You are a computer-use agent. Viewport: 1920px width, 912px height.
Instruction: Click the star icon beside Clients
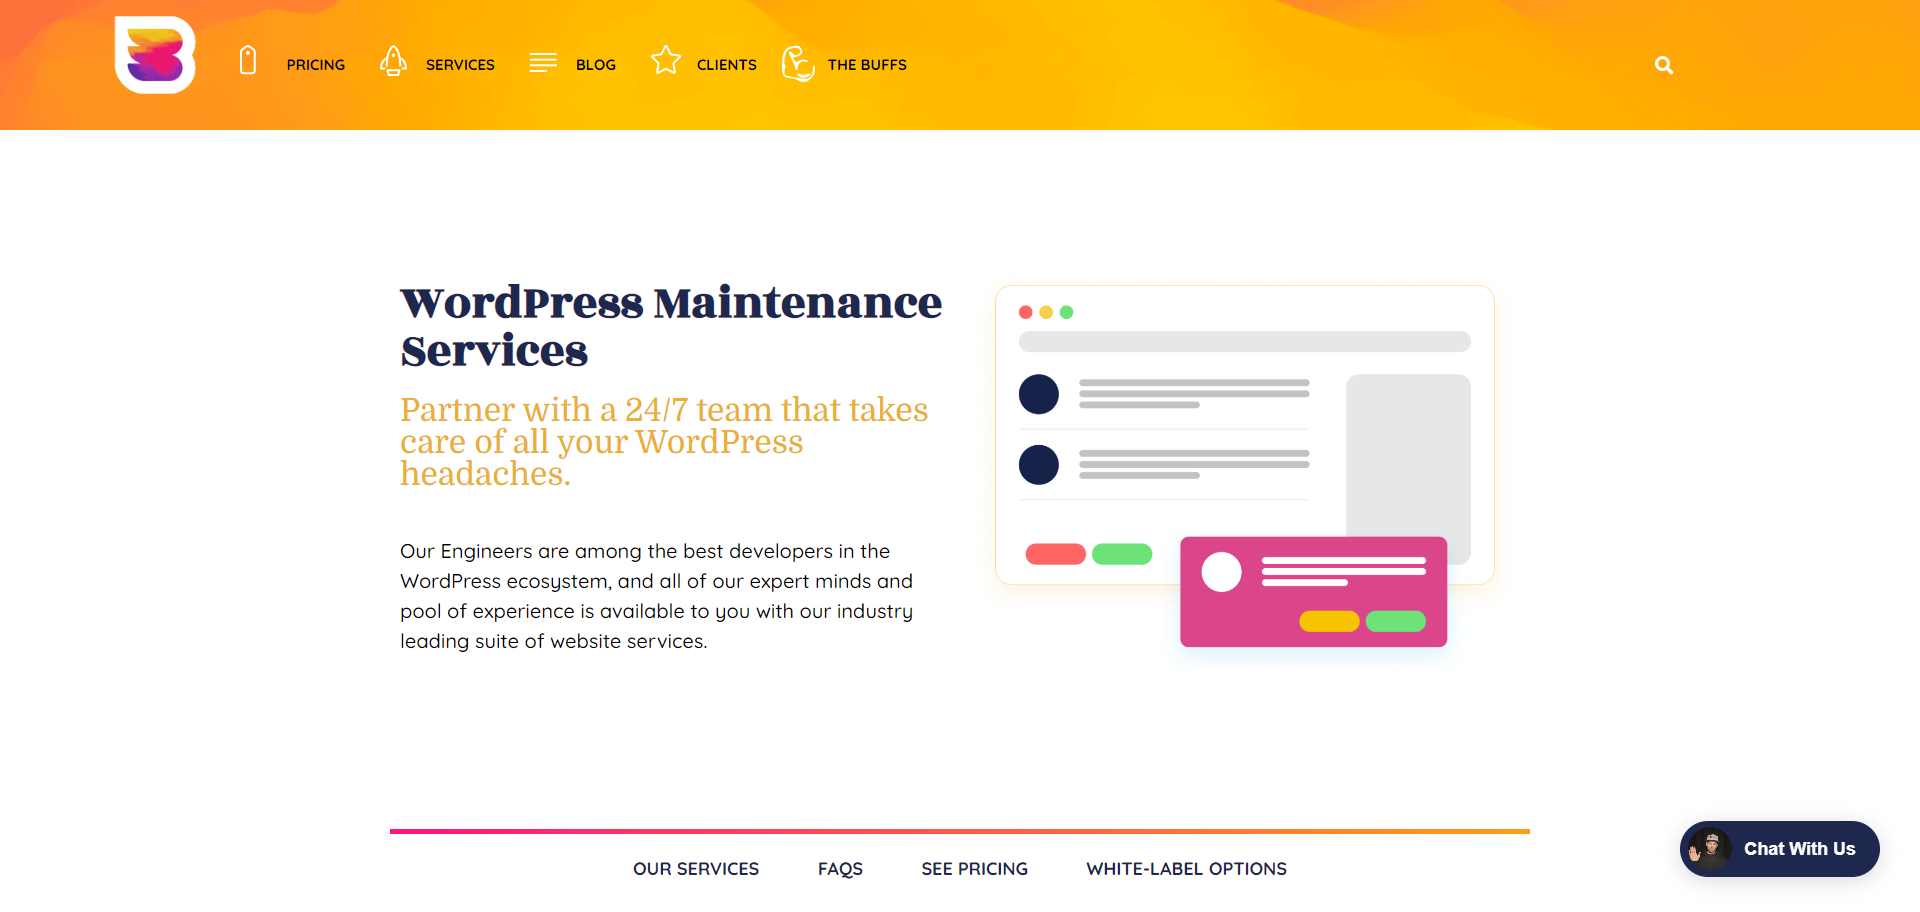point(666,61)
